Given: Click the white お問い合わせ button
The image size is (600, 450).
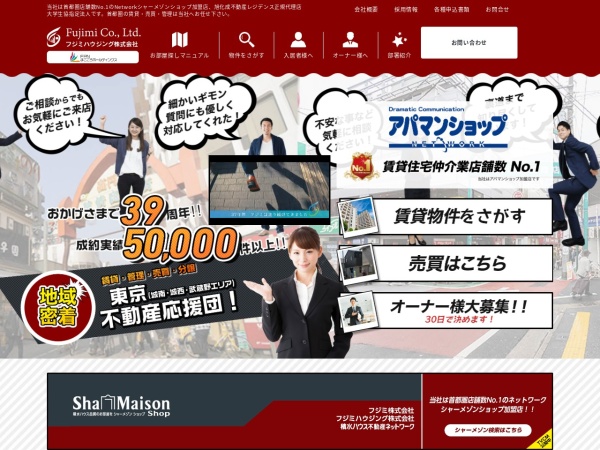Looking at the screenshot, I should (x=469, y=42).
